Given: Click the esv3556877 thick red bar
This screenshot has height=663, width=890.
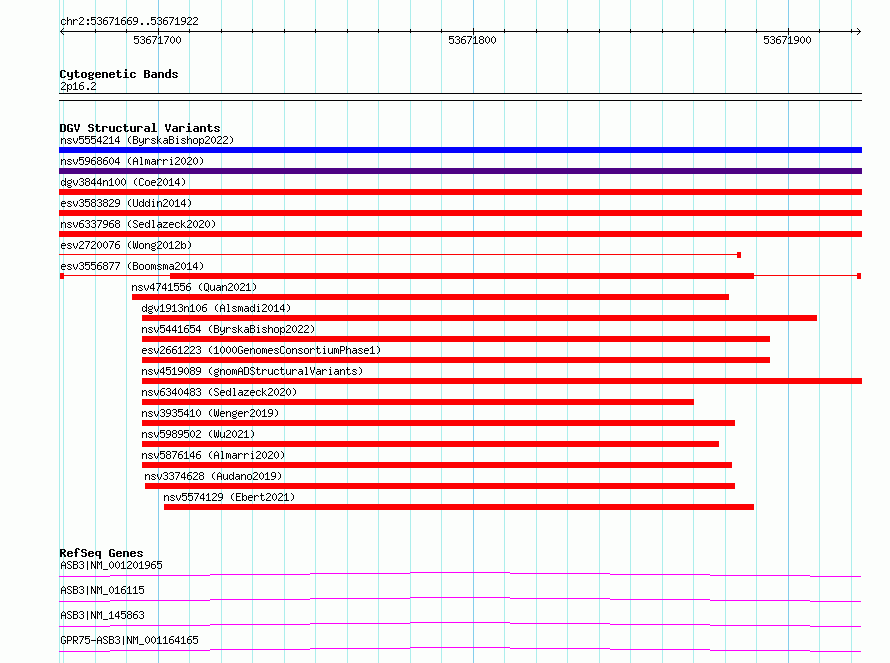Looking at the screenshot, I should [x=462, y=276].
